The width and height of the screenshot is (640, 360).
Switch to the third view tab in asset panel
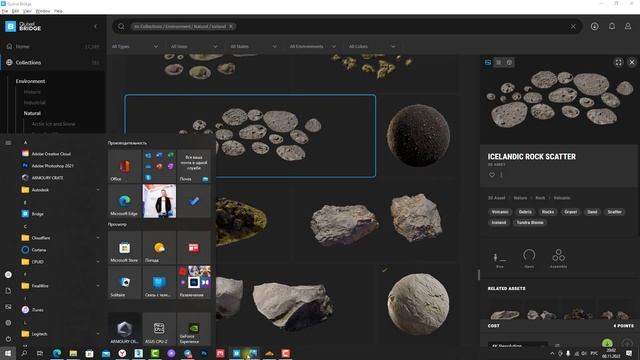point(509,62)
